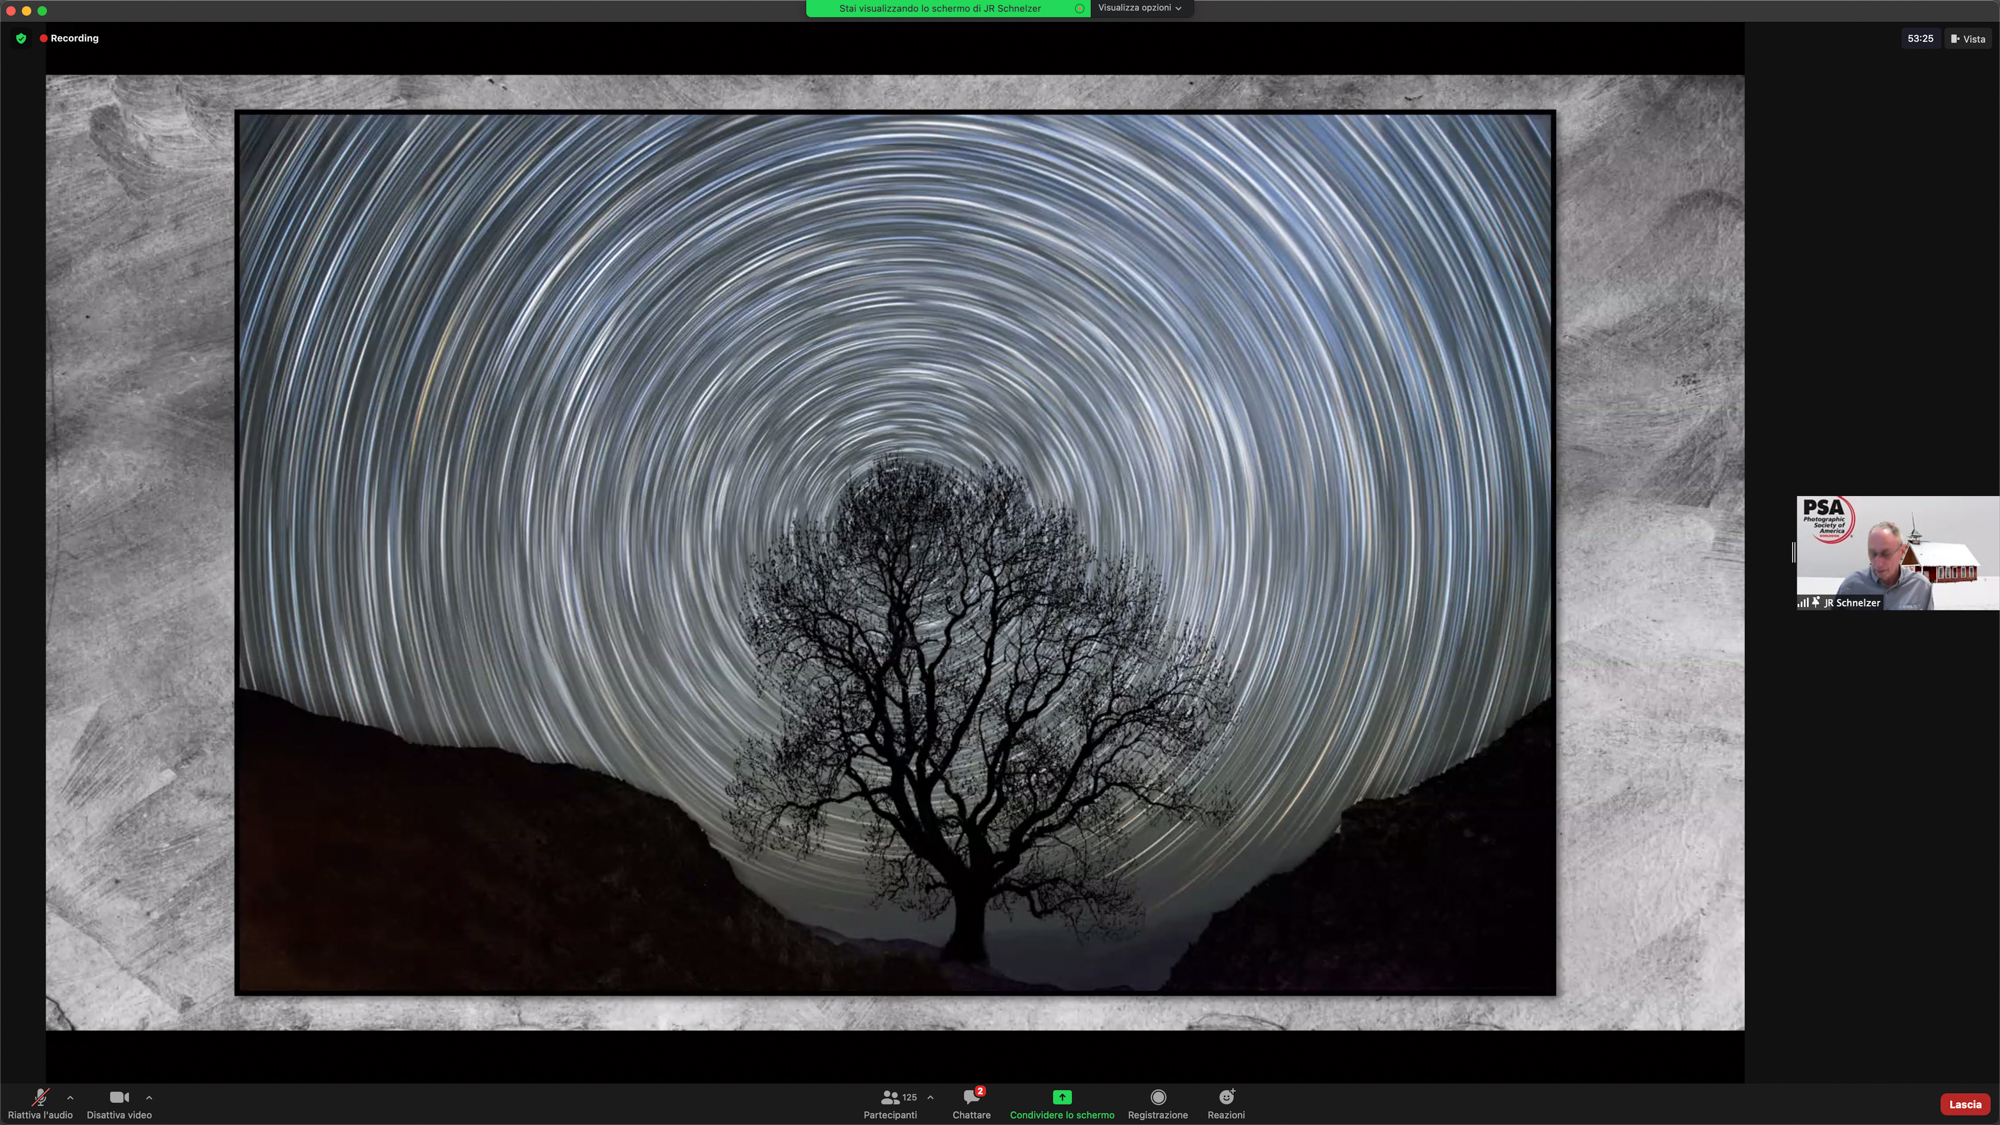
Task: Click the red close window button
Action: coord(11,11)
